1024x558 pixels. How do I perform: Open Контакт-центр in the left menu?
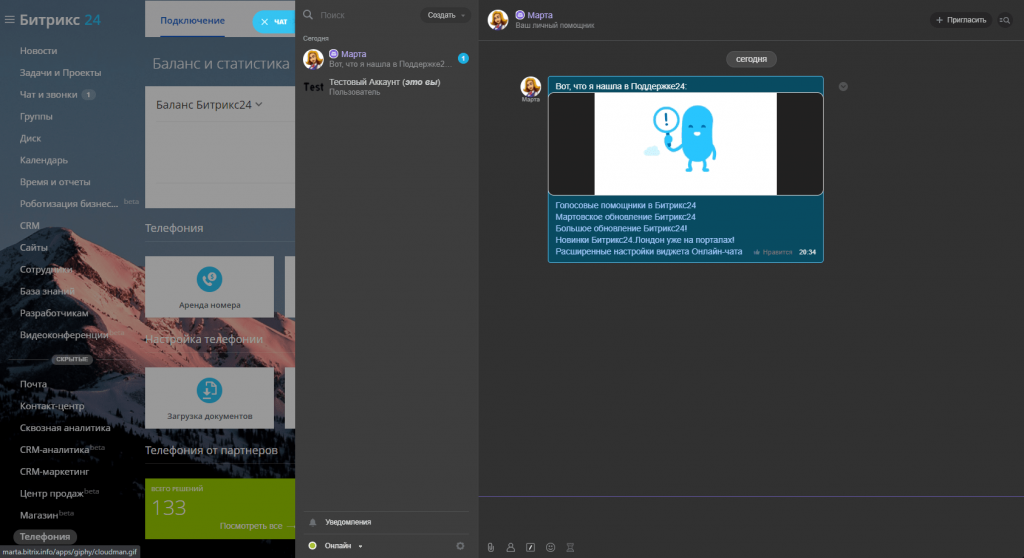(52, 406)
